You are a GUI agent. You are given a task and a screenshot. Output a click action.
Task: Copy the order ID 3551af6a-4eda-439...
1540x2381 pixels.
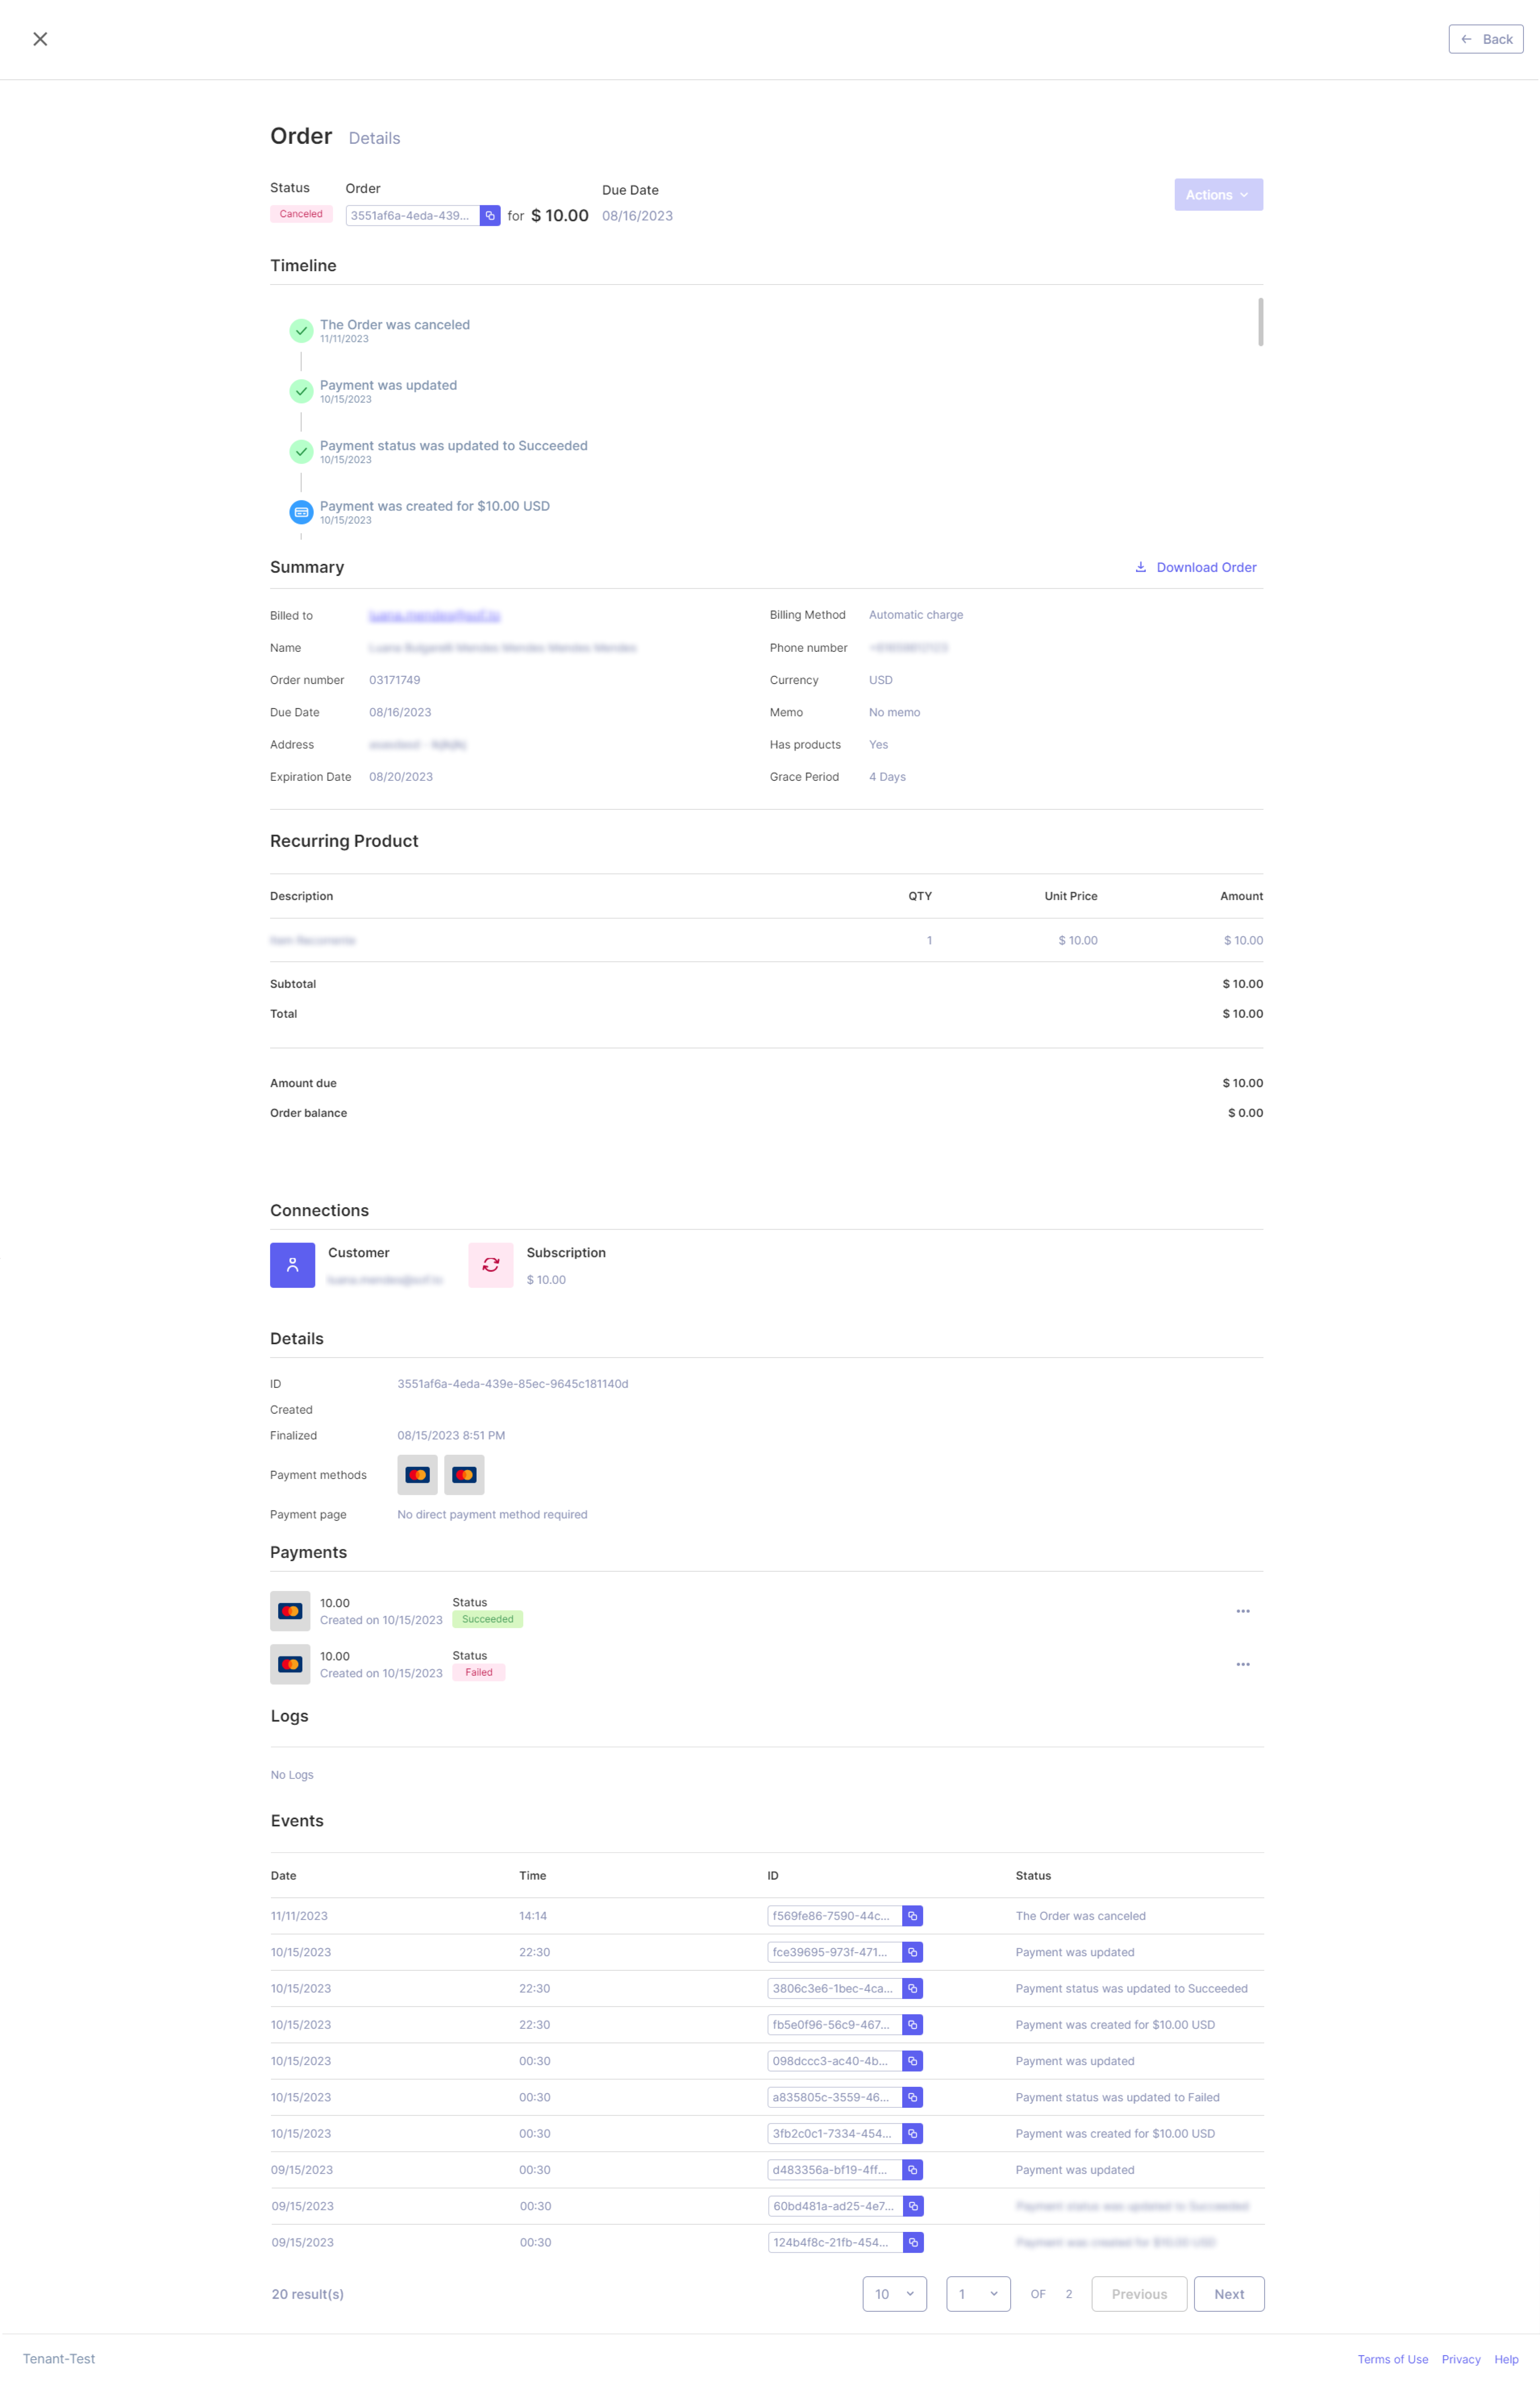[x=490, y=216]
